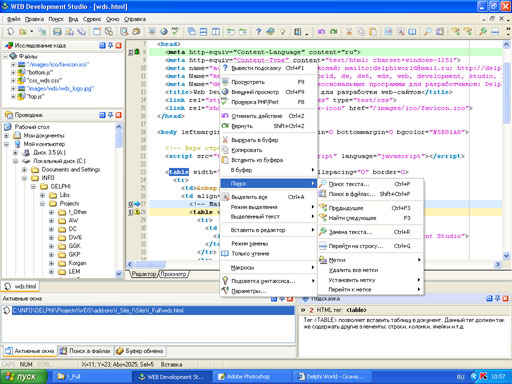Collapse the Мой компьютер tree node

[6, 144]
